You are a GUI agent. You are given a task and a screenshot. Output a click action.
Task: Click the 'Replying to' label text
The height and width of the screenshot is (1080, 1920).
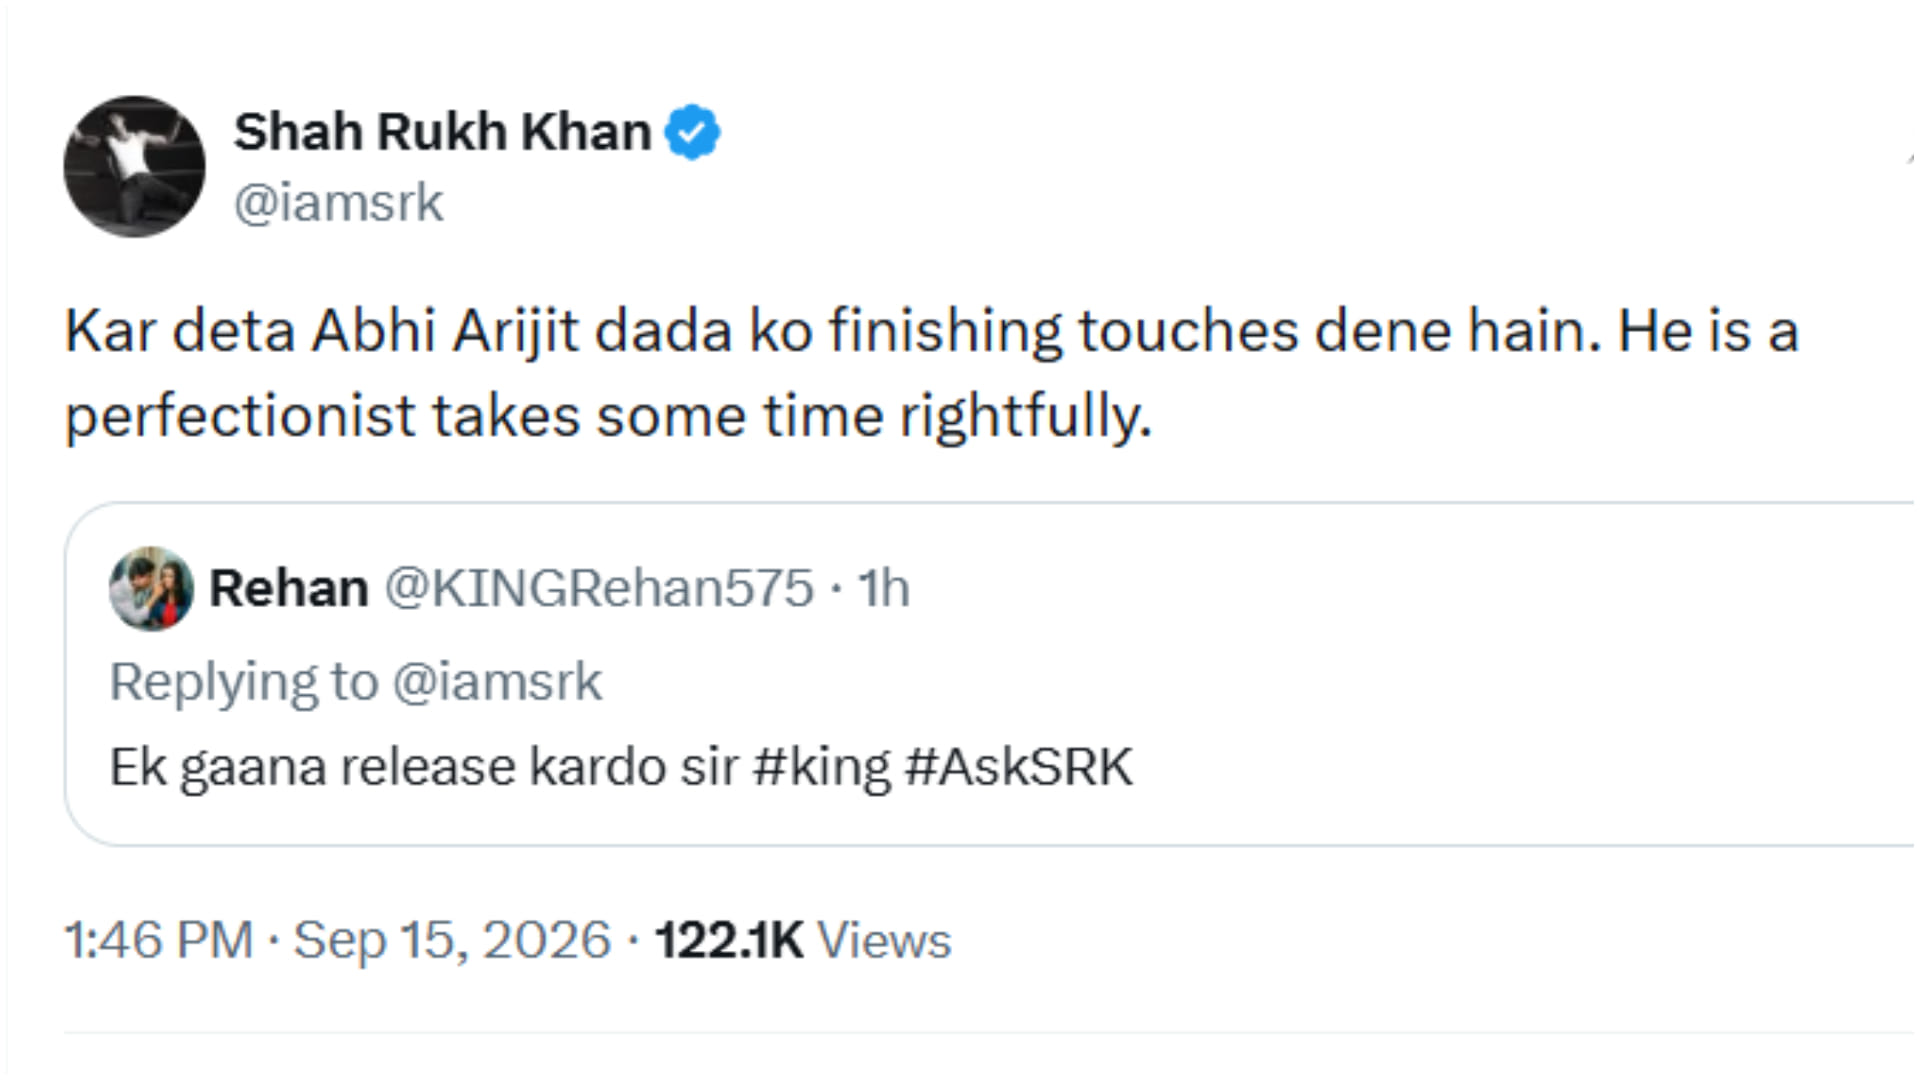(244, 683)
